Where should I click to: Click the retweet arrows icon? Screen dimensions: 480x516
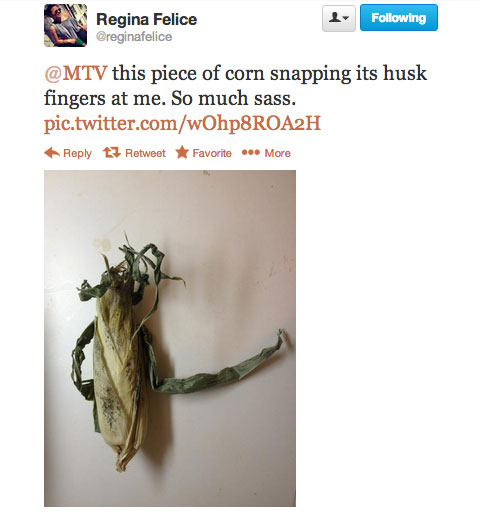point(111,152)
